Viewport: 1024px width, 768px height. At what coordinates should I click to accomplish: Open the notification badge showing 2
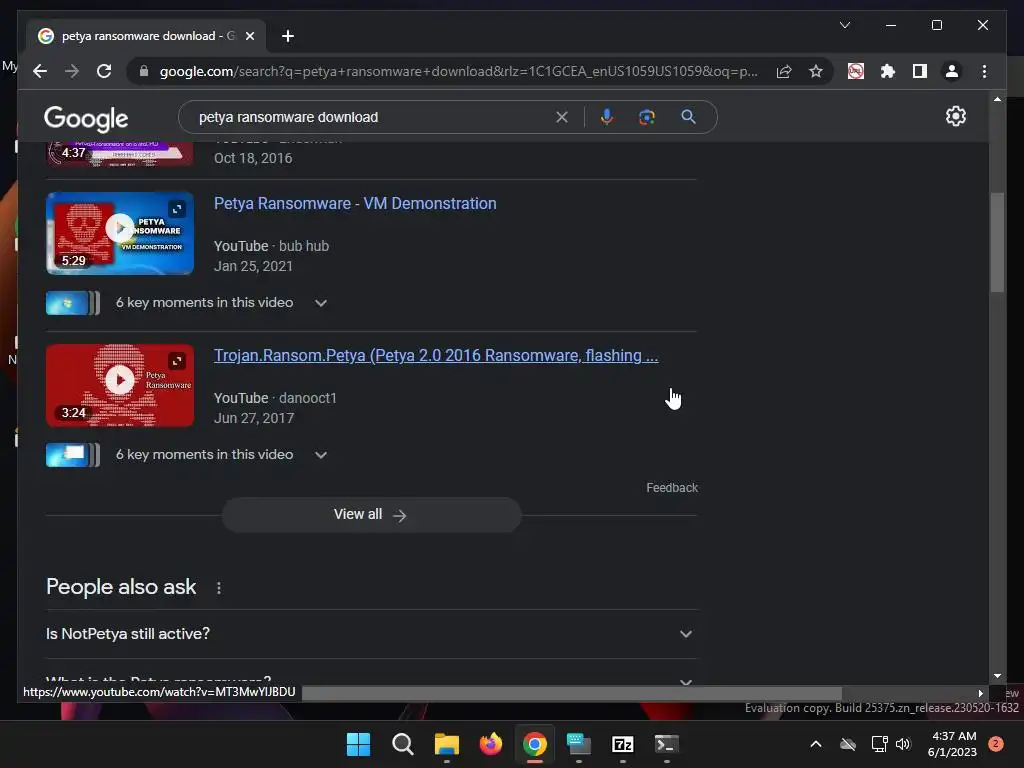pyautogui.click(x=996, y=744)
